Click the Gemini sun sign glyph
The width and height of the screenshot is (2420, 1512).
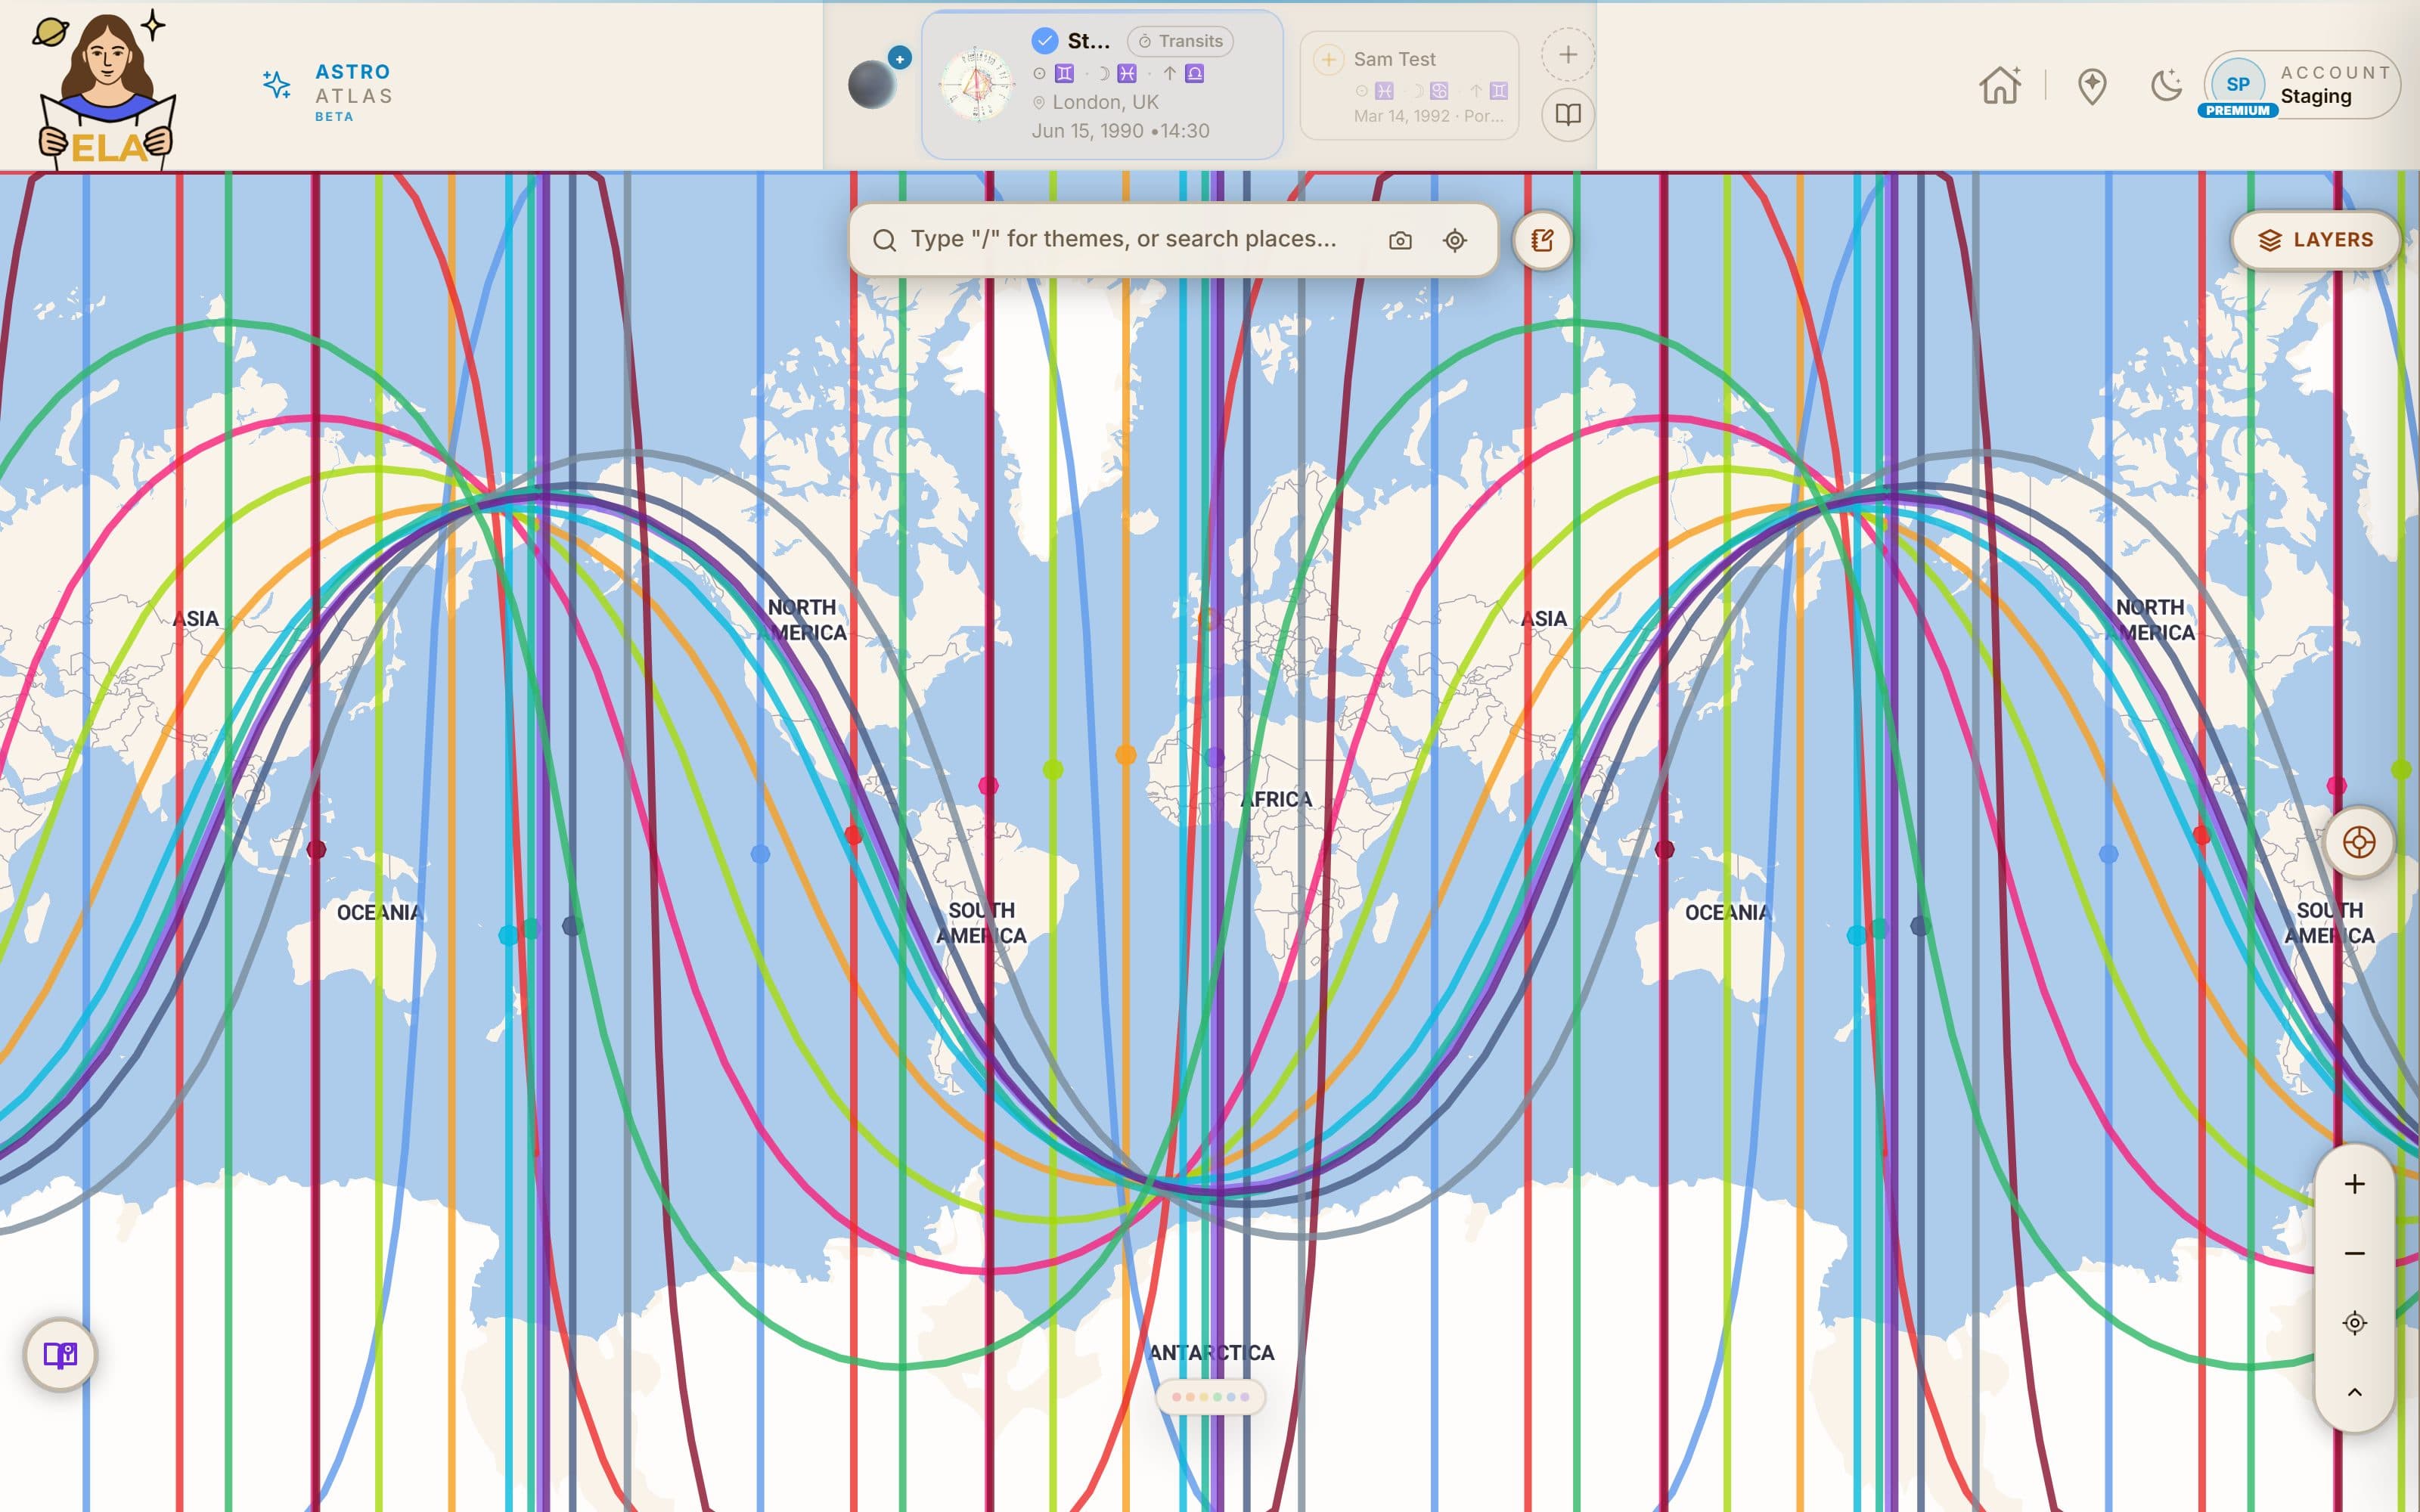click(x=1064, y=73)
